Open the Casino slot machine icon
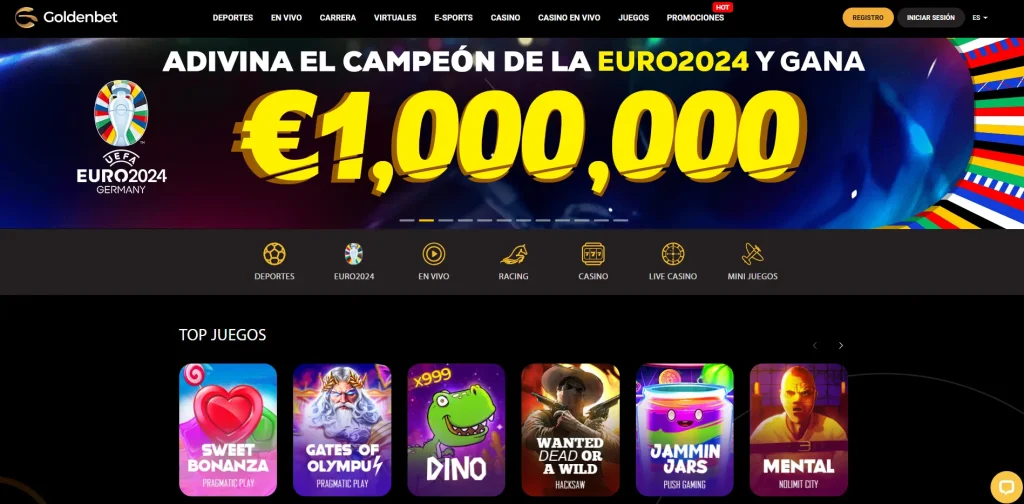 click(x=593, y=254)
